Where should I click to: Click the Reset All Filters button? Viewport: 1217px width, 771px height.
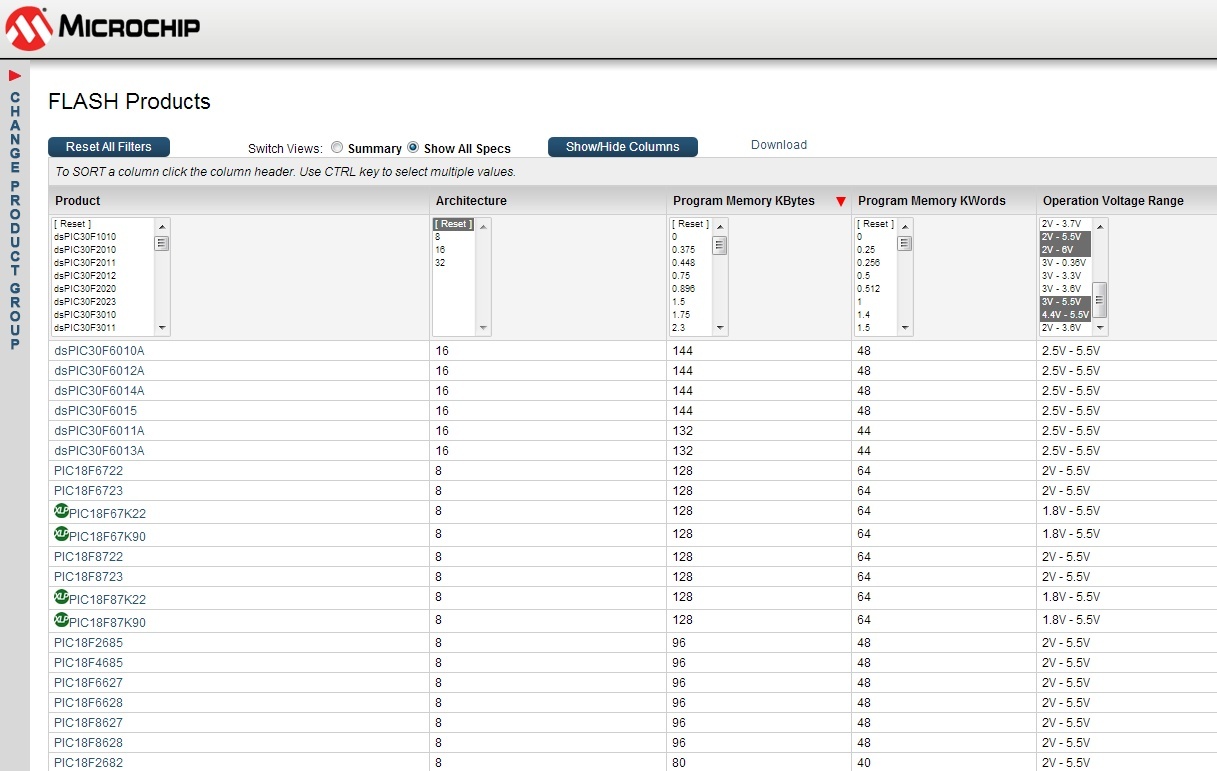[109, 147]
